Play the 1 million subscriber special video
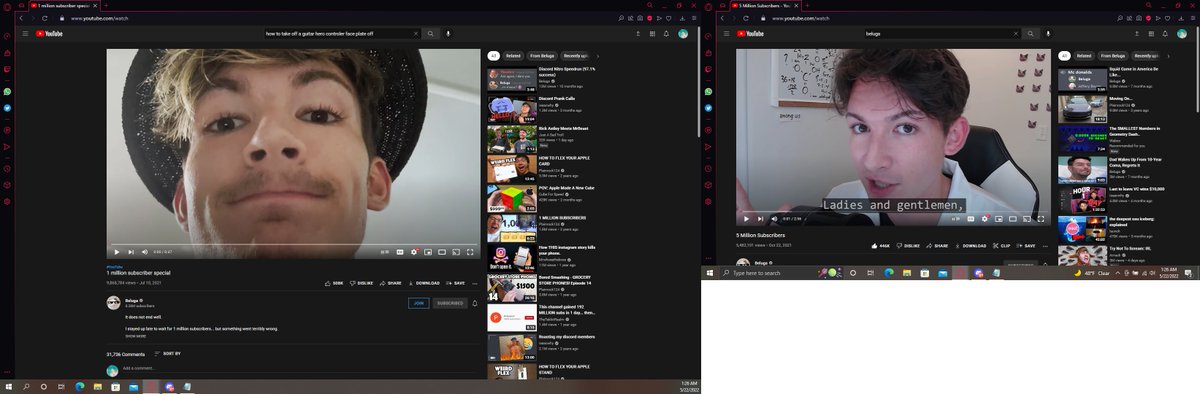Image resolution: width=1200 pixels, height=394 pixels. (x=116, y=251)
